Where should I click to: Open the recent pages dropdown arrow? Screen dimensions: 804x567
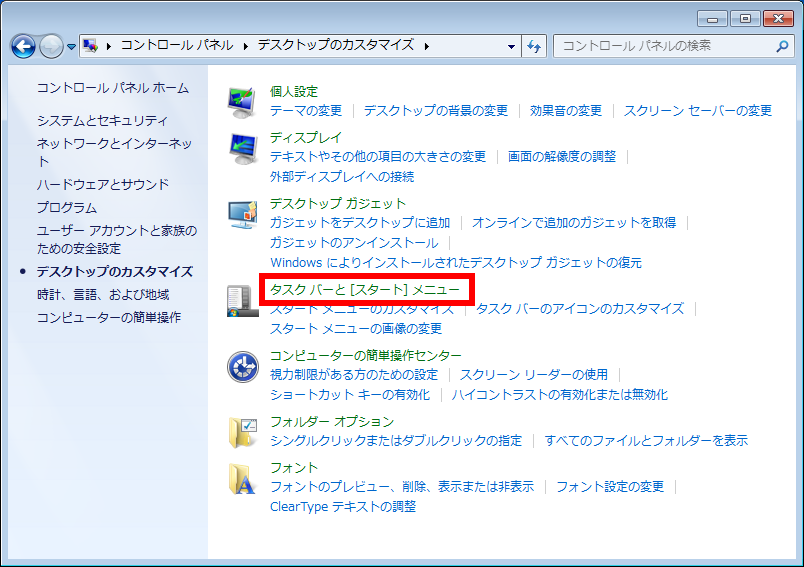coord(71,47)
